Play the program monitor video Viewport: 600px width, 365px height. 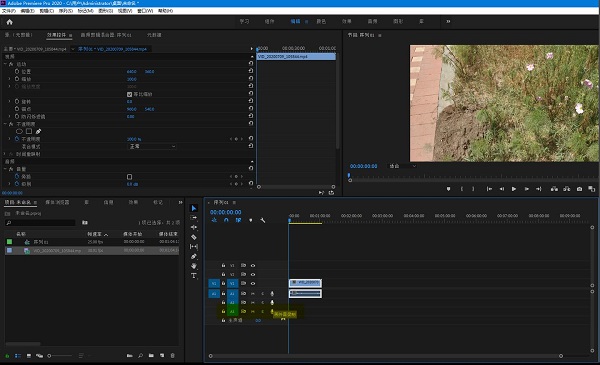click(x=514, y=189)
